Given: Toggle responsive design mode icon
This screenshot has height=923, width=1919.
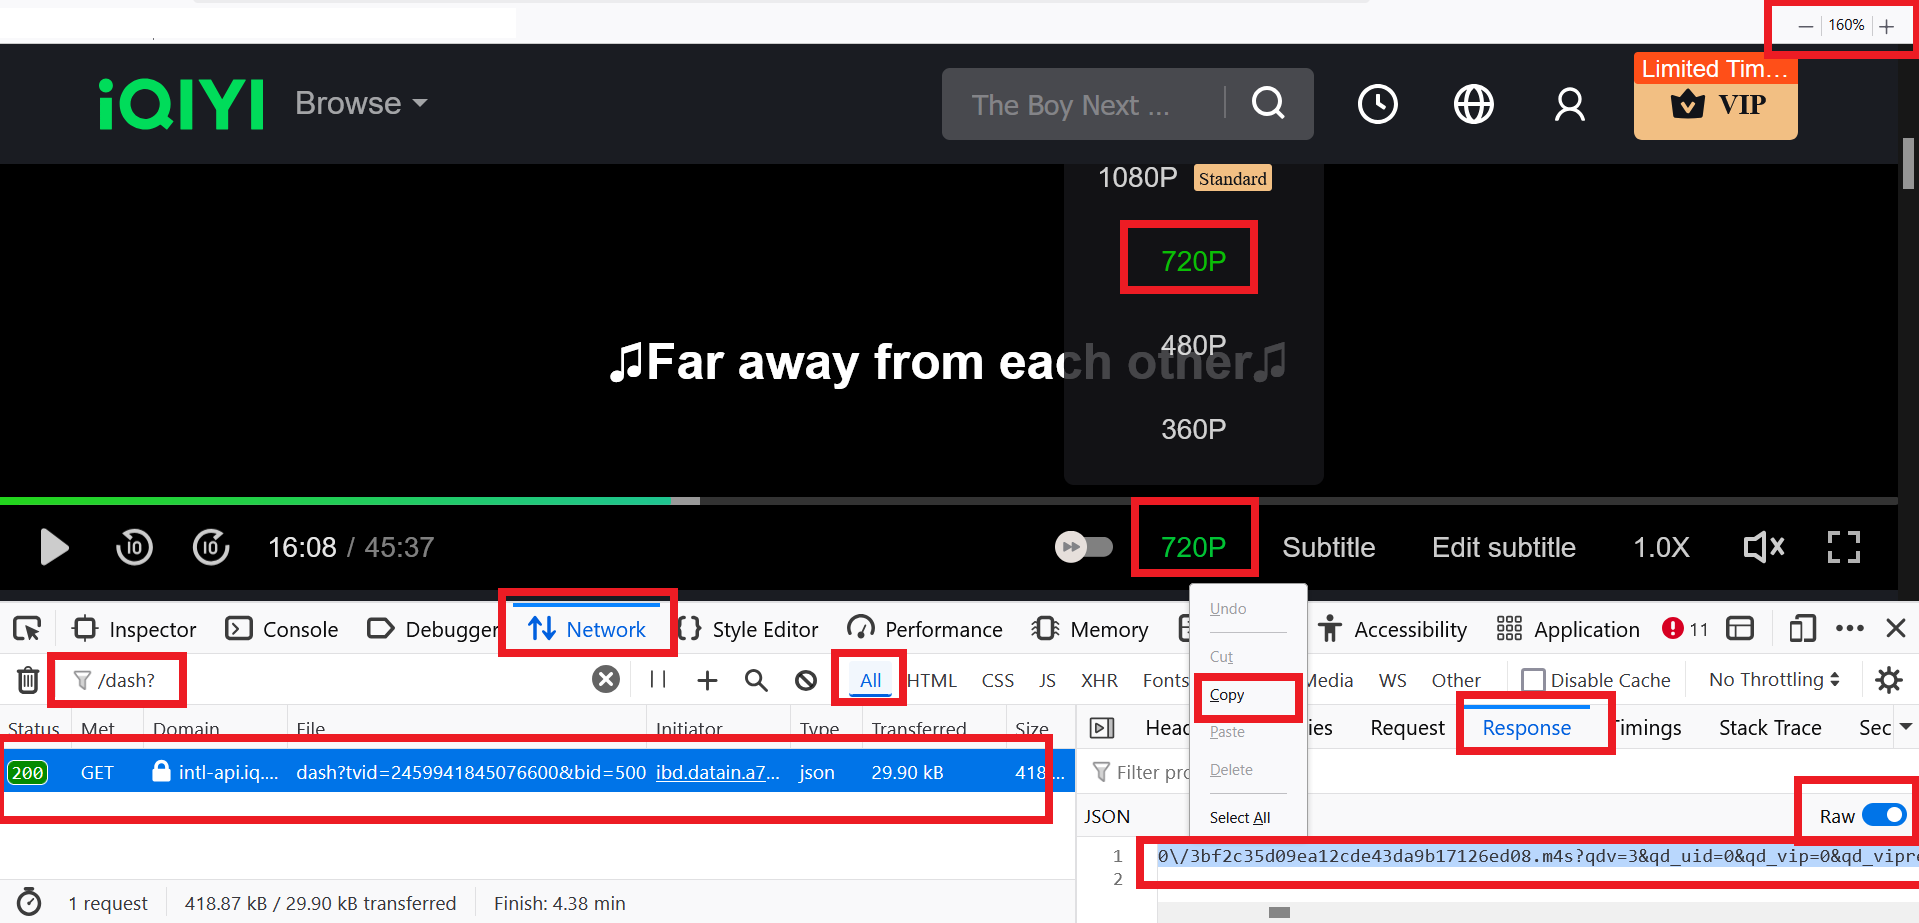Looking at the screenshot, I should pos(1802,629).
